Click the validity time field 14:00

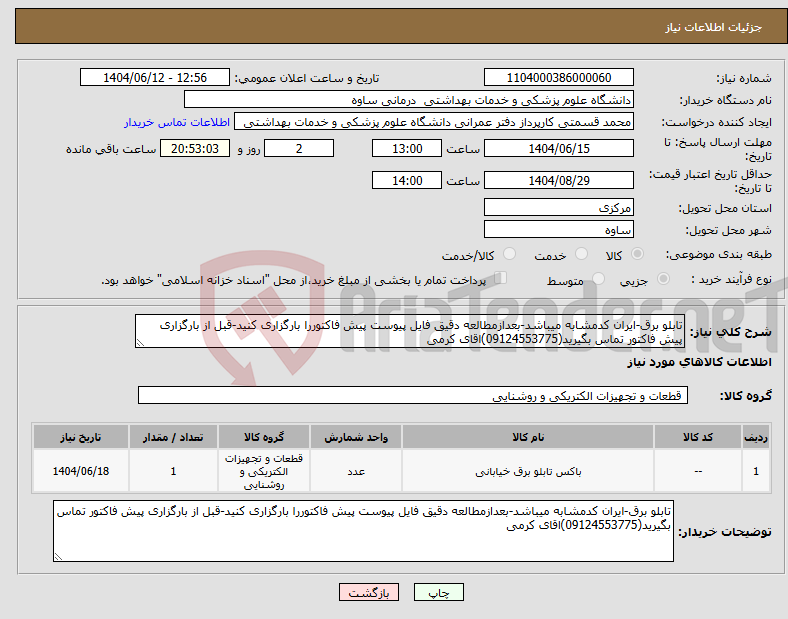point(407,180)
